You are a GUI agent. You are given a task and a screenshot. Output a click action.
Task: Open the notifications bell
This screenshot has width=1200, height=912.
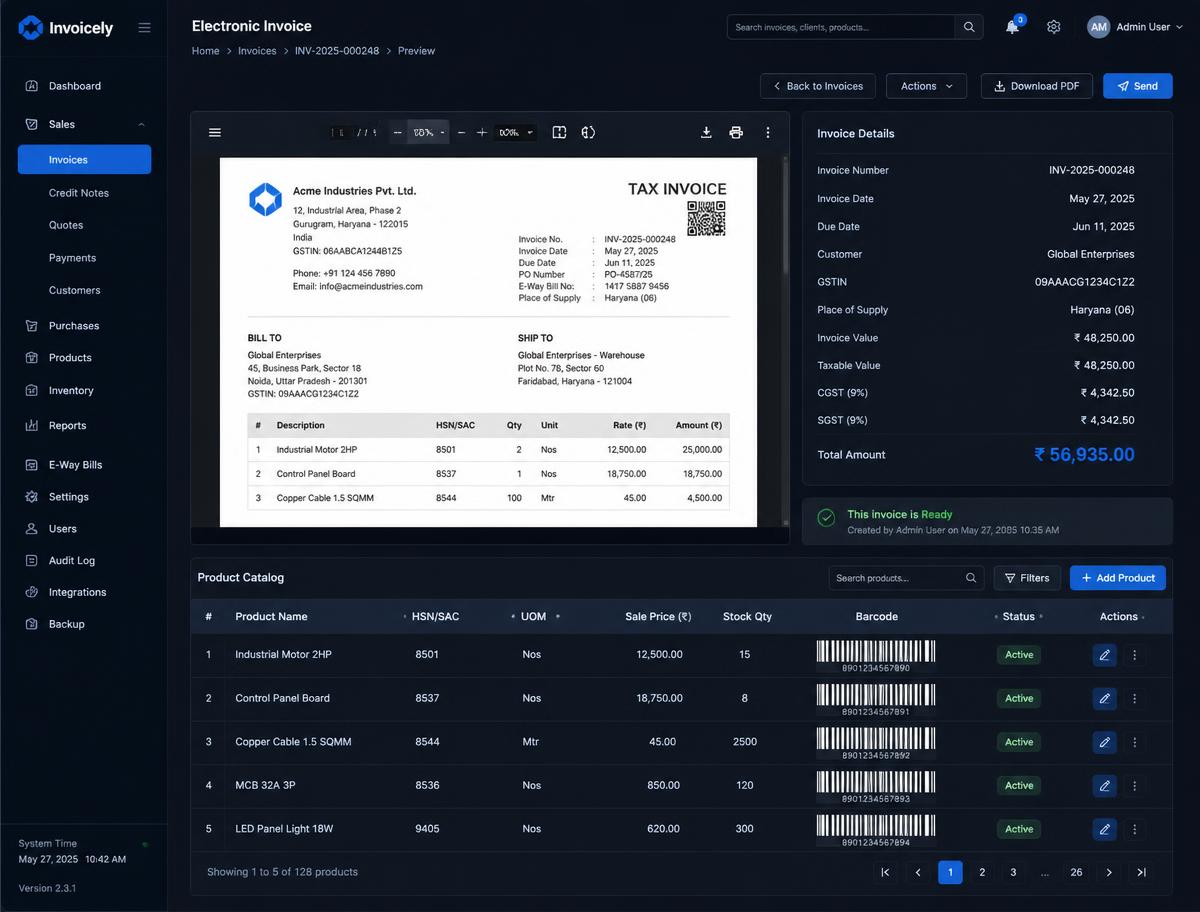point(1012,27)
